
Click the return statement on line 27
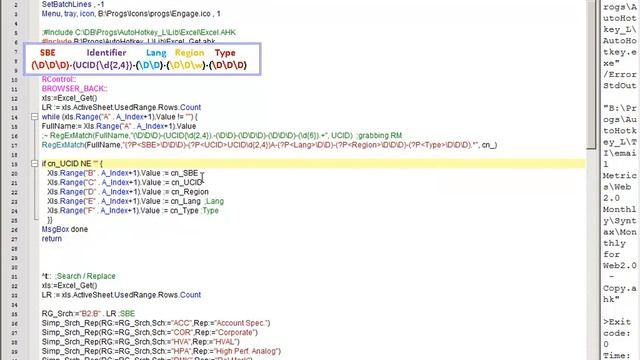tap(52, 239)
